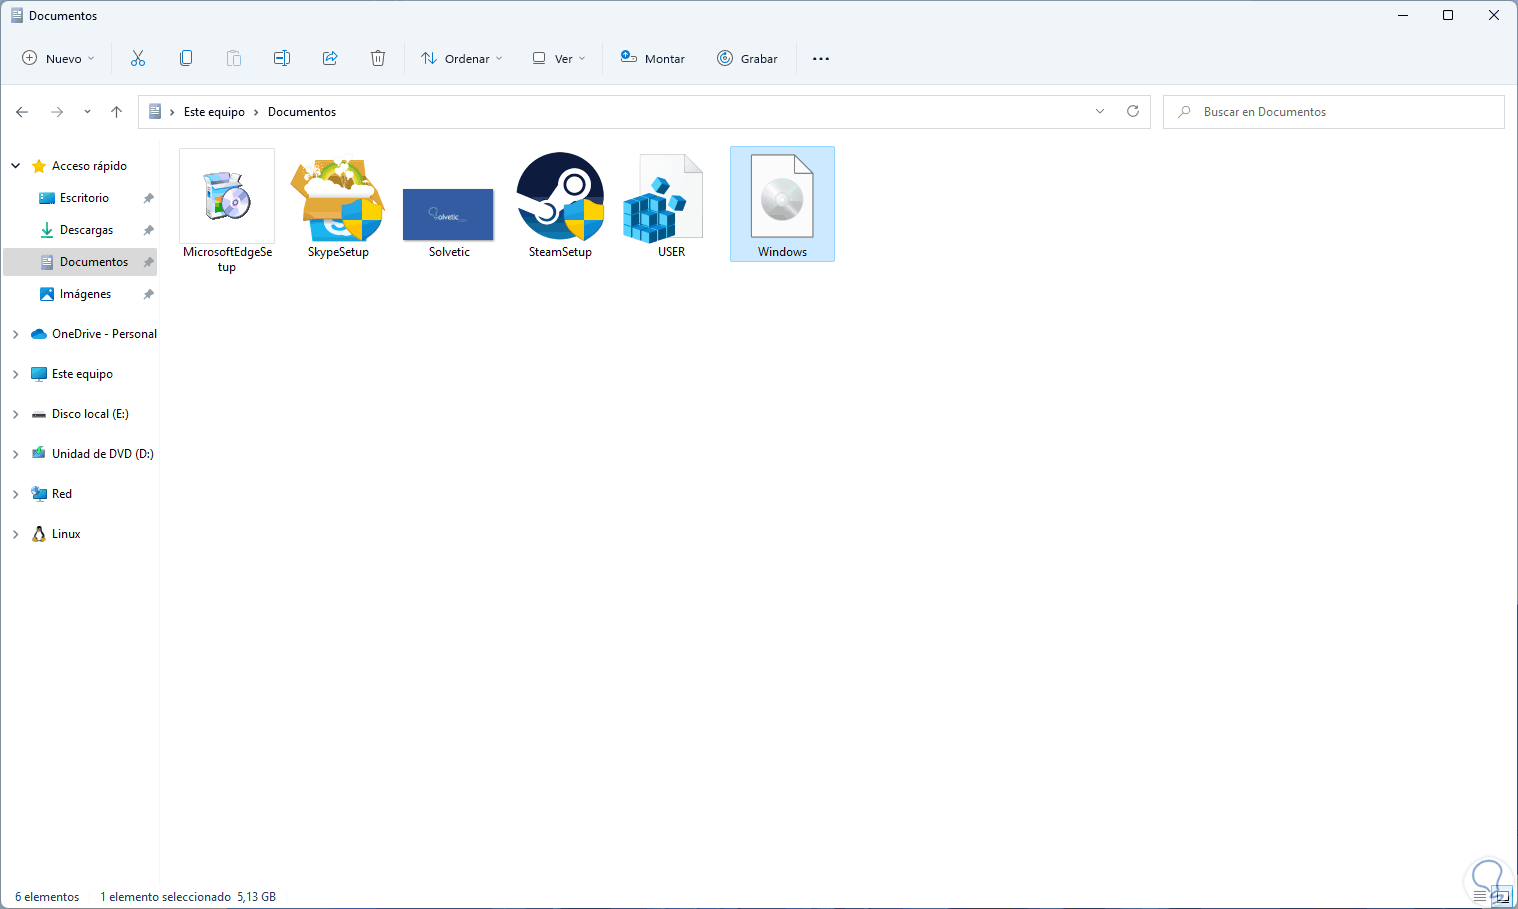Open the Nuevo dropdown menu
Screen dimensions: 1518x909
[x=58, y=59]
